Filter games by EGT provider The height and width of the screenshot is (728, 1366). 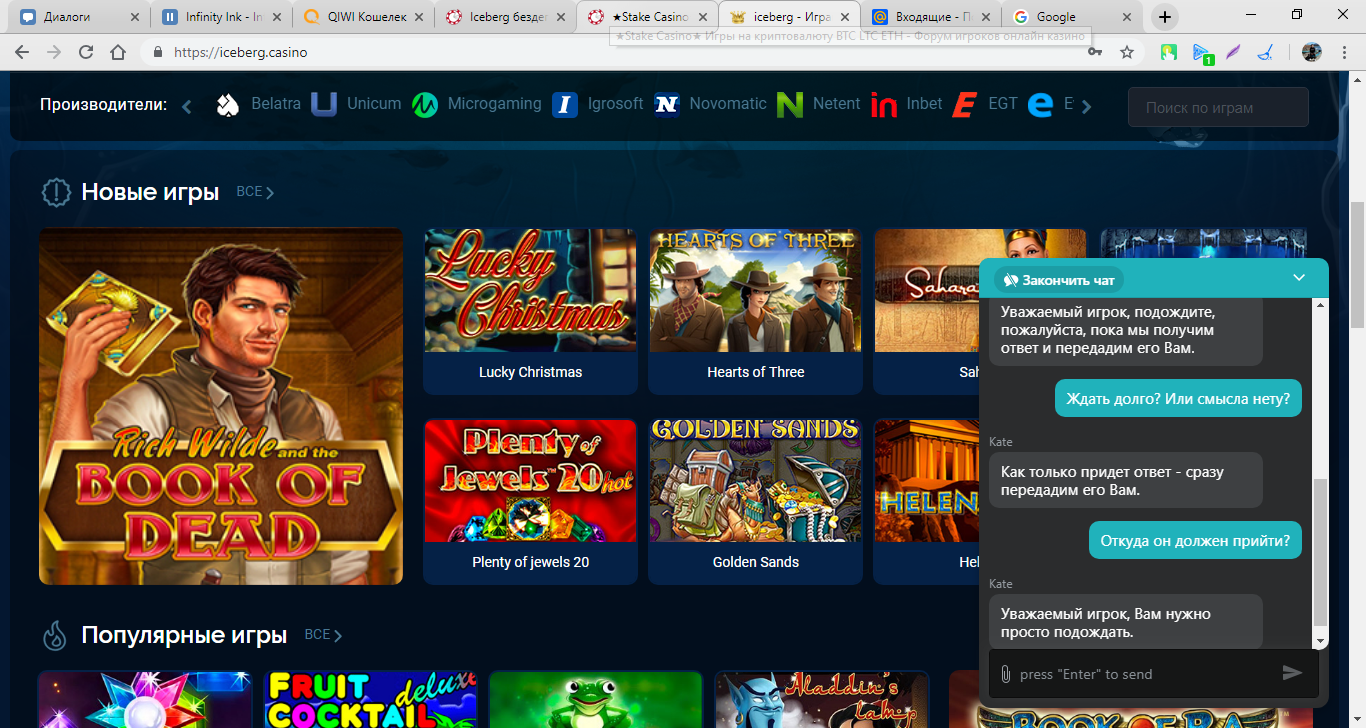[984, 104]
